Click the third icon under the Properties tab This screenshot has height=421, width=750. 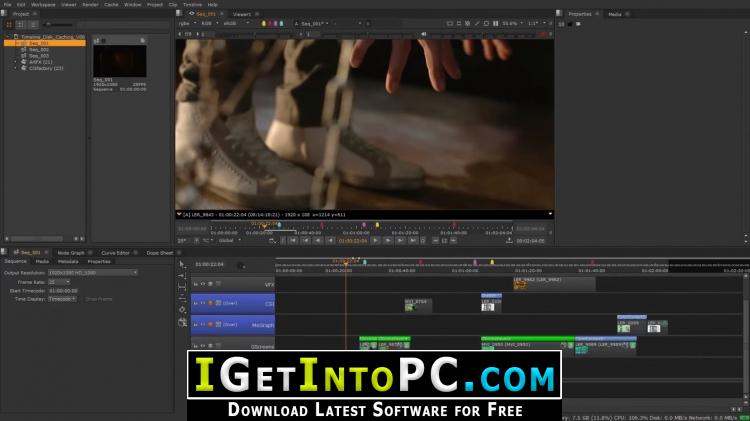click(578, 24)
